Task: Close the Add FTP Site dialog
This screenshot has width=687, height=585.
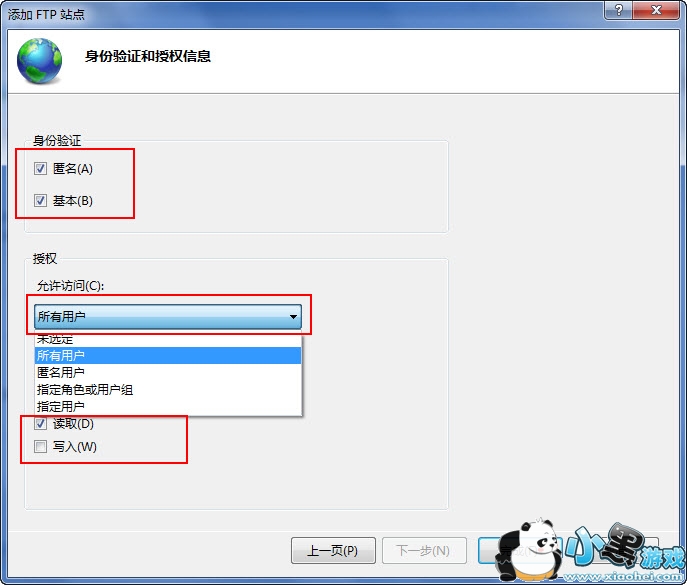Action: (x=655, y=11)
